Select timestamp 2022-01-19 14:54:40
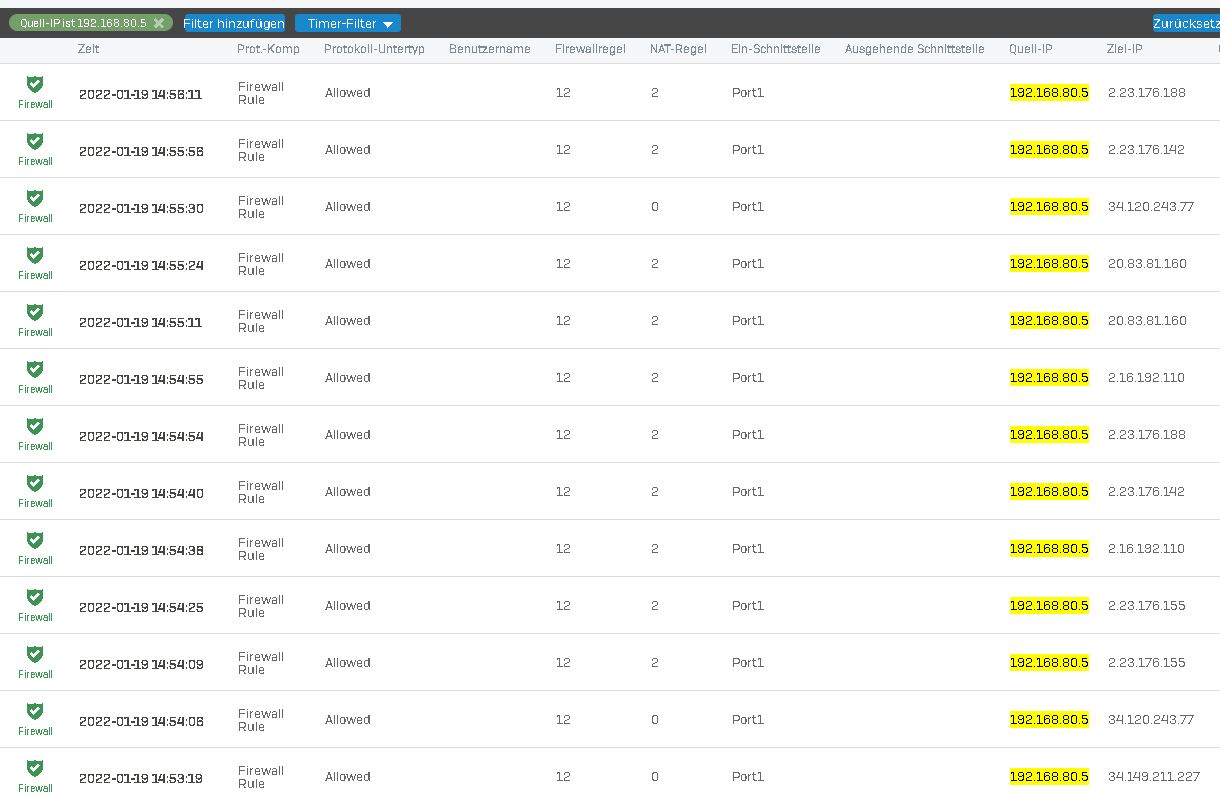The height and width of the screenshot is (798, 1220). click(141, 493)
